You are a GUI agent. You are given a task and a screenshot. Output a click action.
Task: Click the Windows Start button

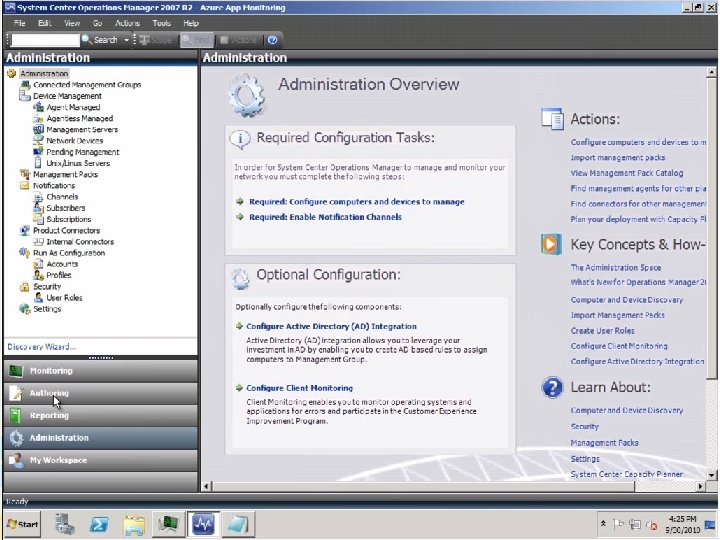coord(23,524)
